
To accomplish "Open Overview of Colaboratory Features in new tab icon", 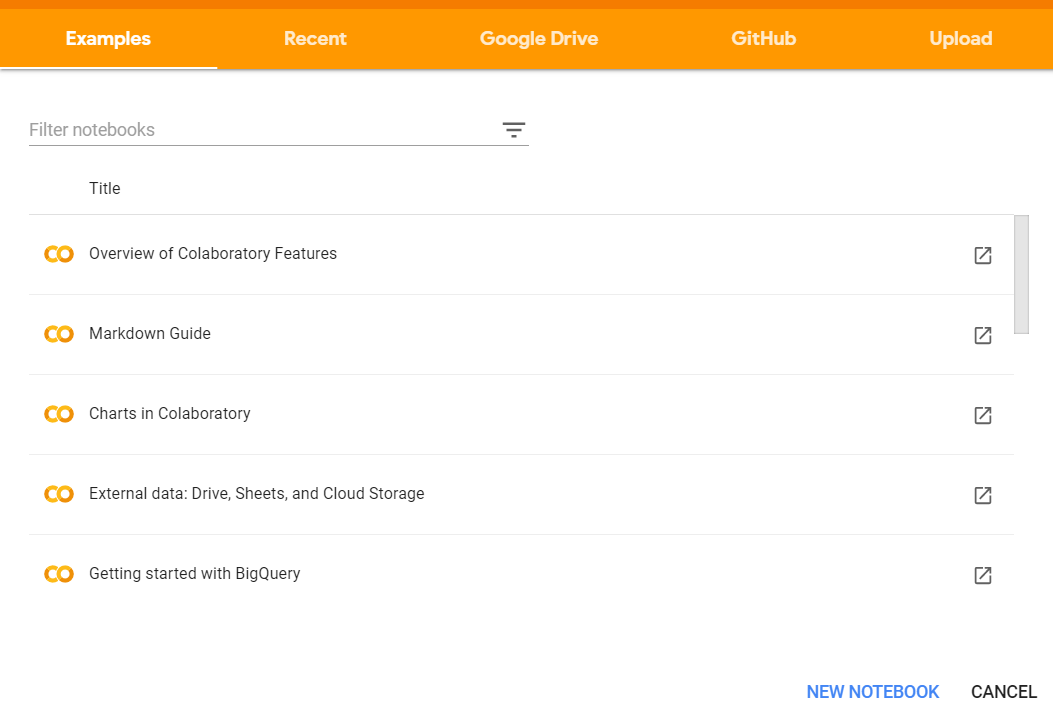I will click(x=982, y=255).
